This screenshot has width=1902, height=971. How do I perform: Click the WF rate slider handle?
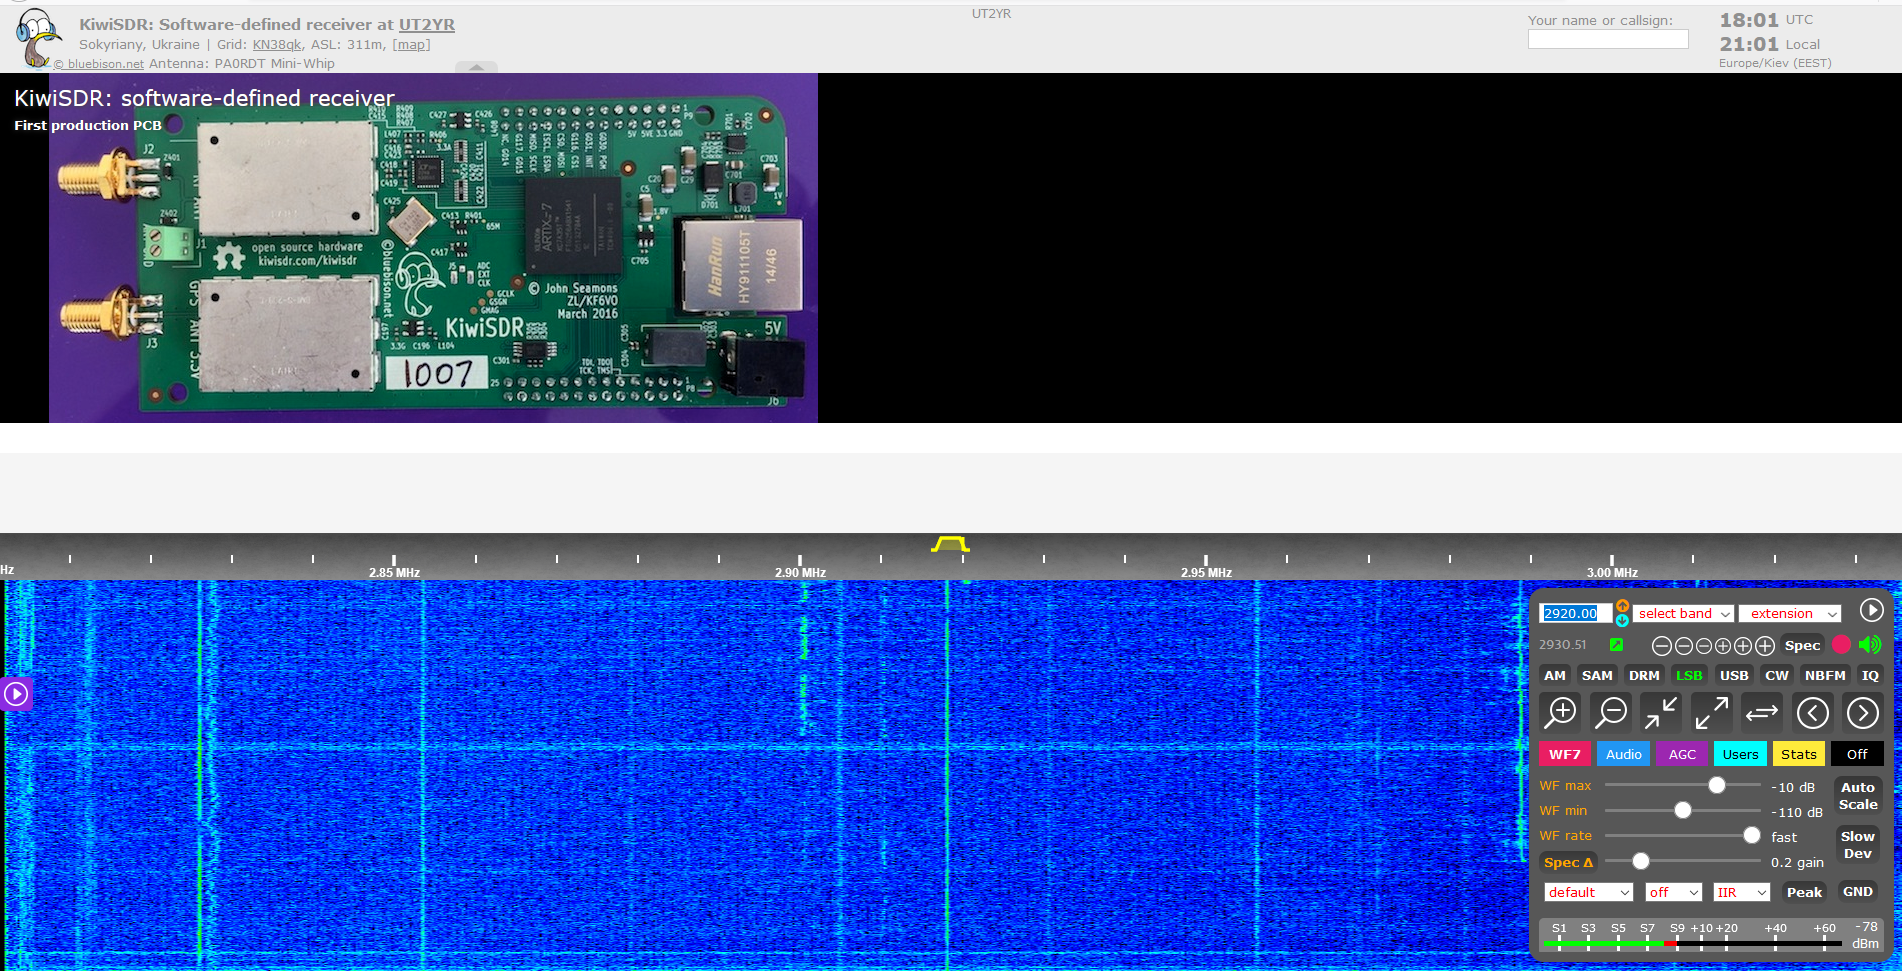coord(1752,835)
